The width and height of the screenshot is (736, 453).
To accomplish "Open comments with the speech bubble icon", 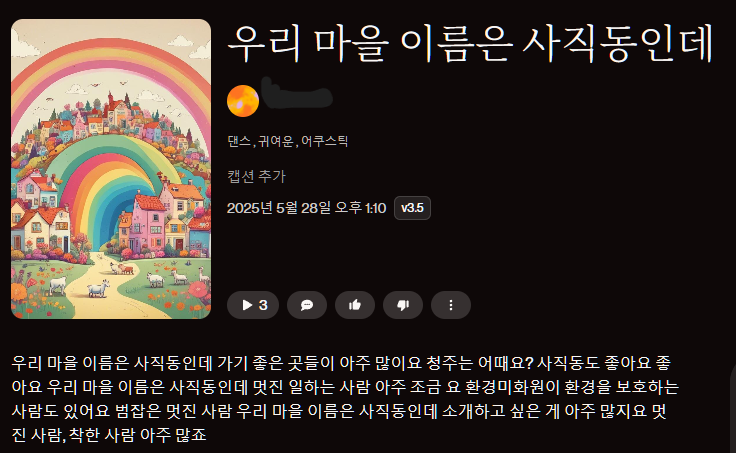I will 307,305.
